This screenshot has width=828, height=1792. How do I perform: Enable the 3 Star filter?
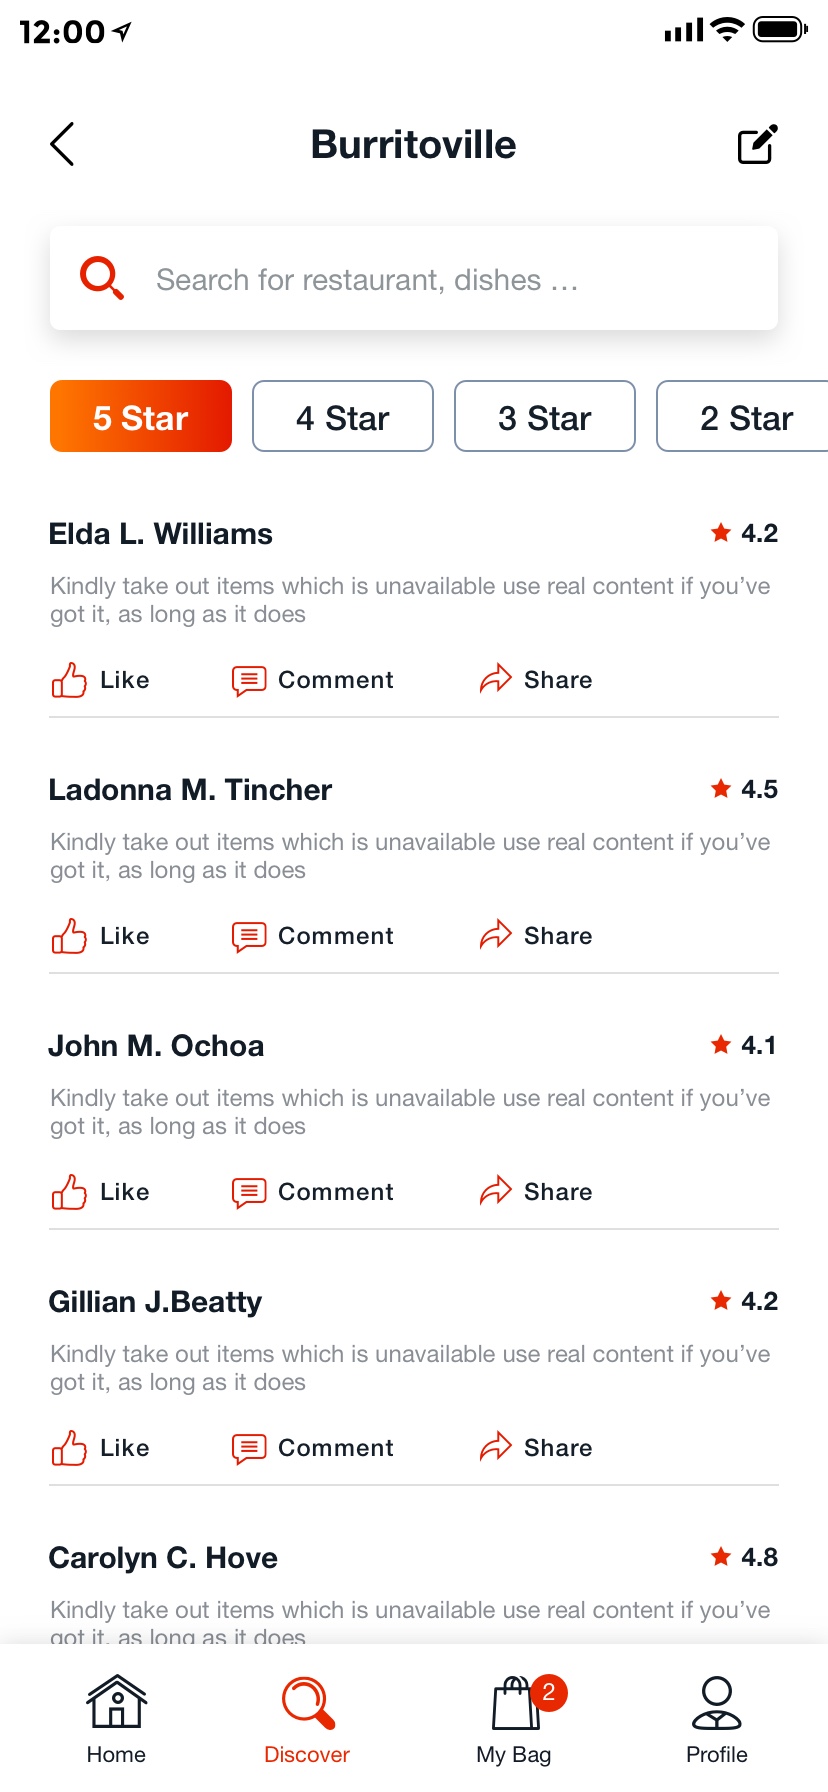pos(545,417)
